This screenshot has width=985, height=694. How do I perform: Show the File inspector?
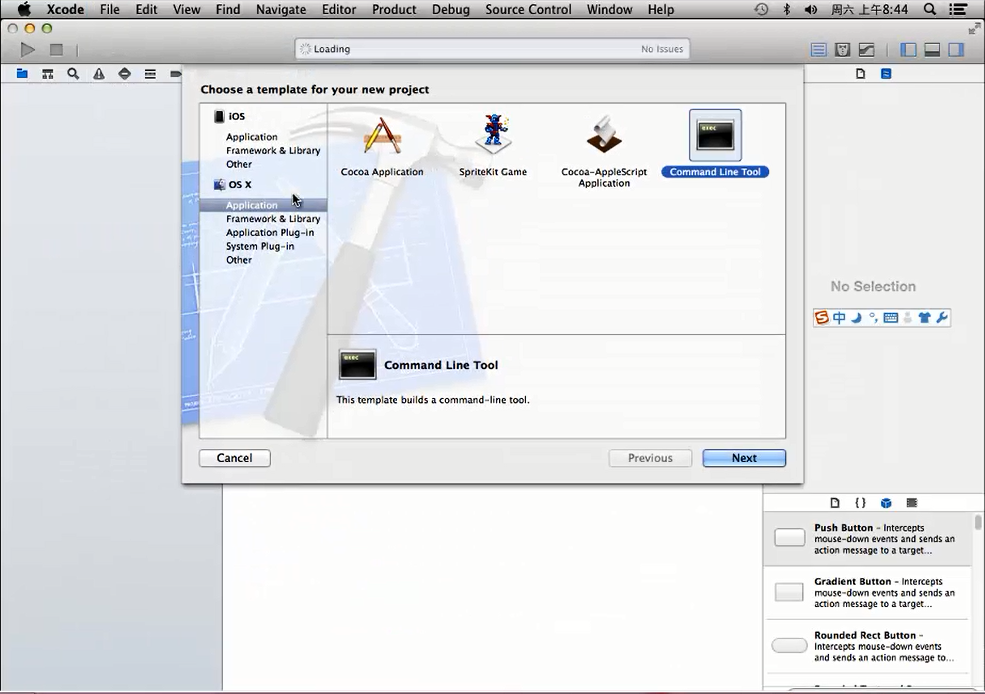tap(861, 73)
